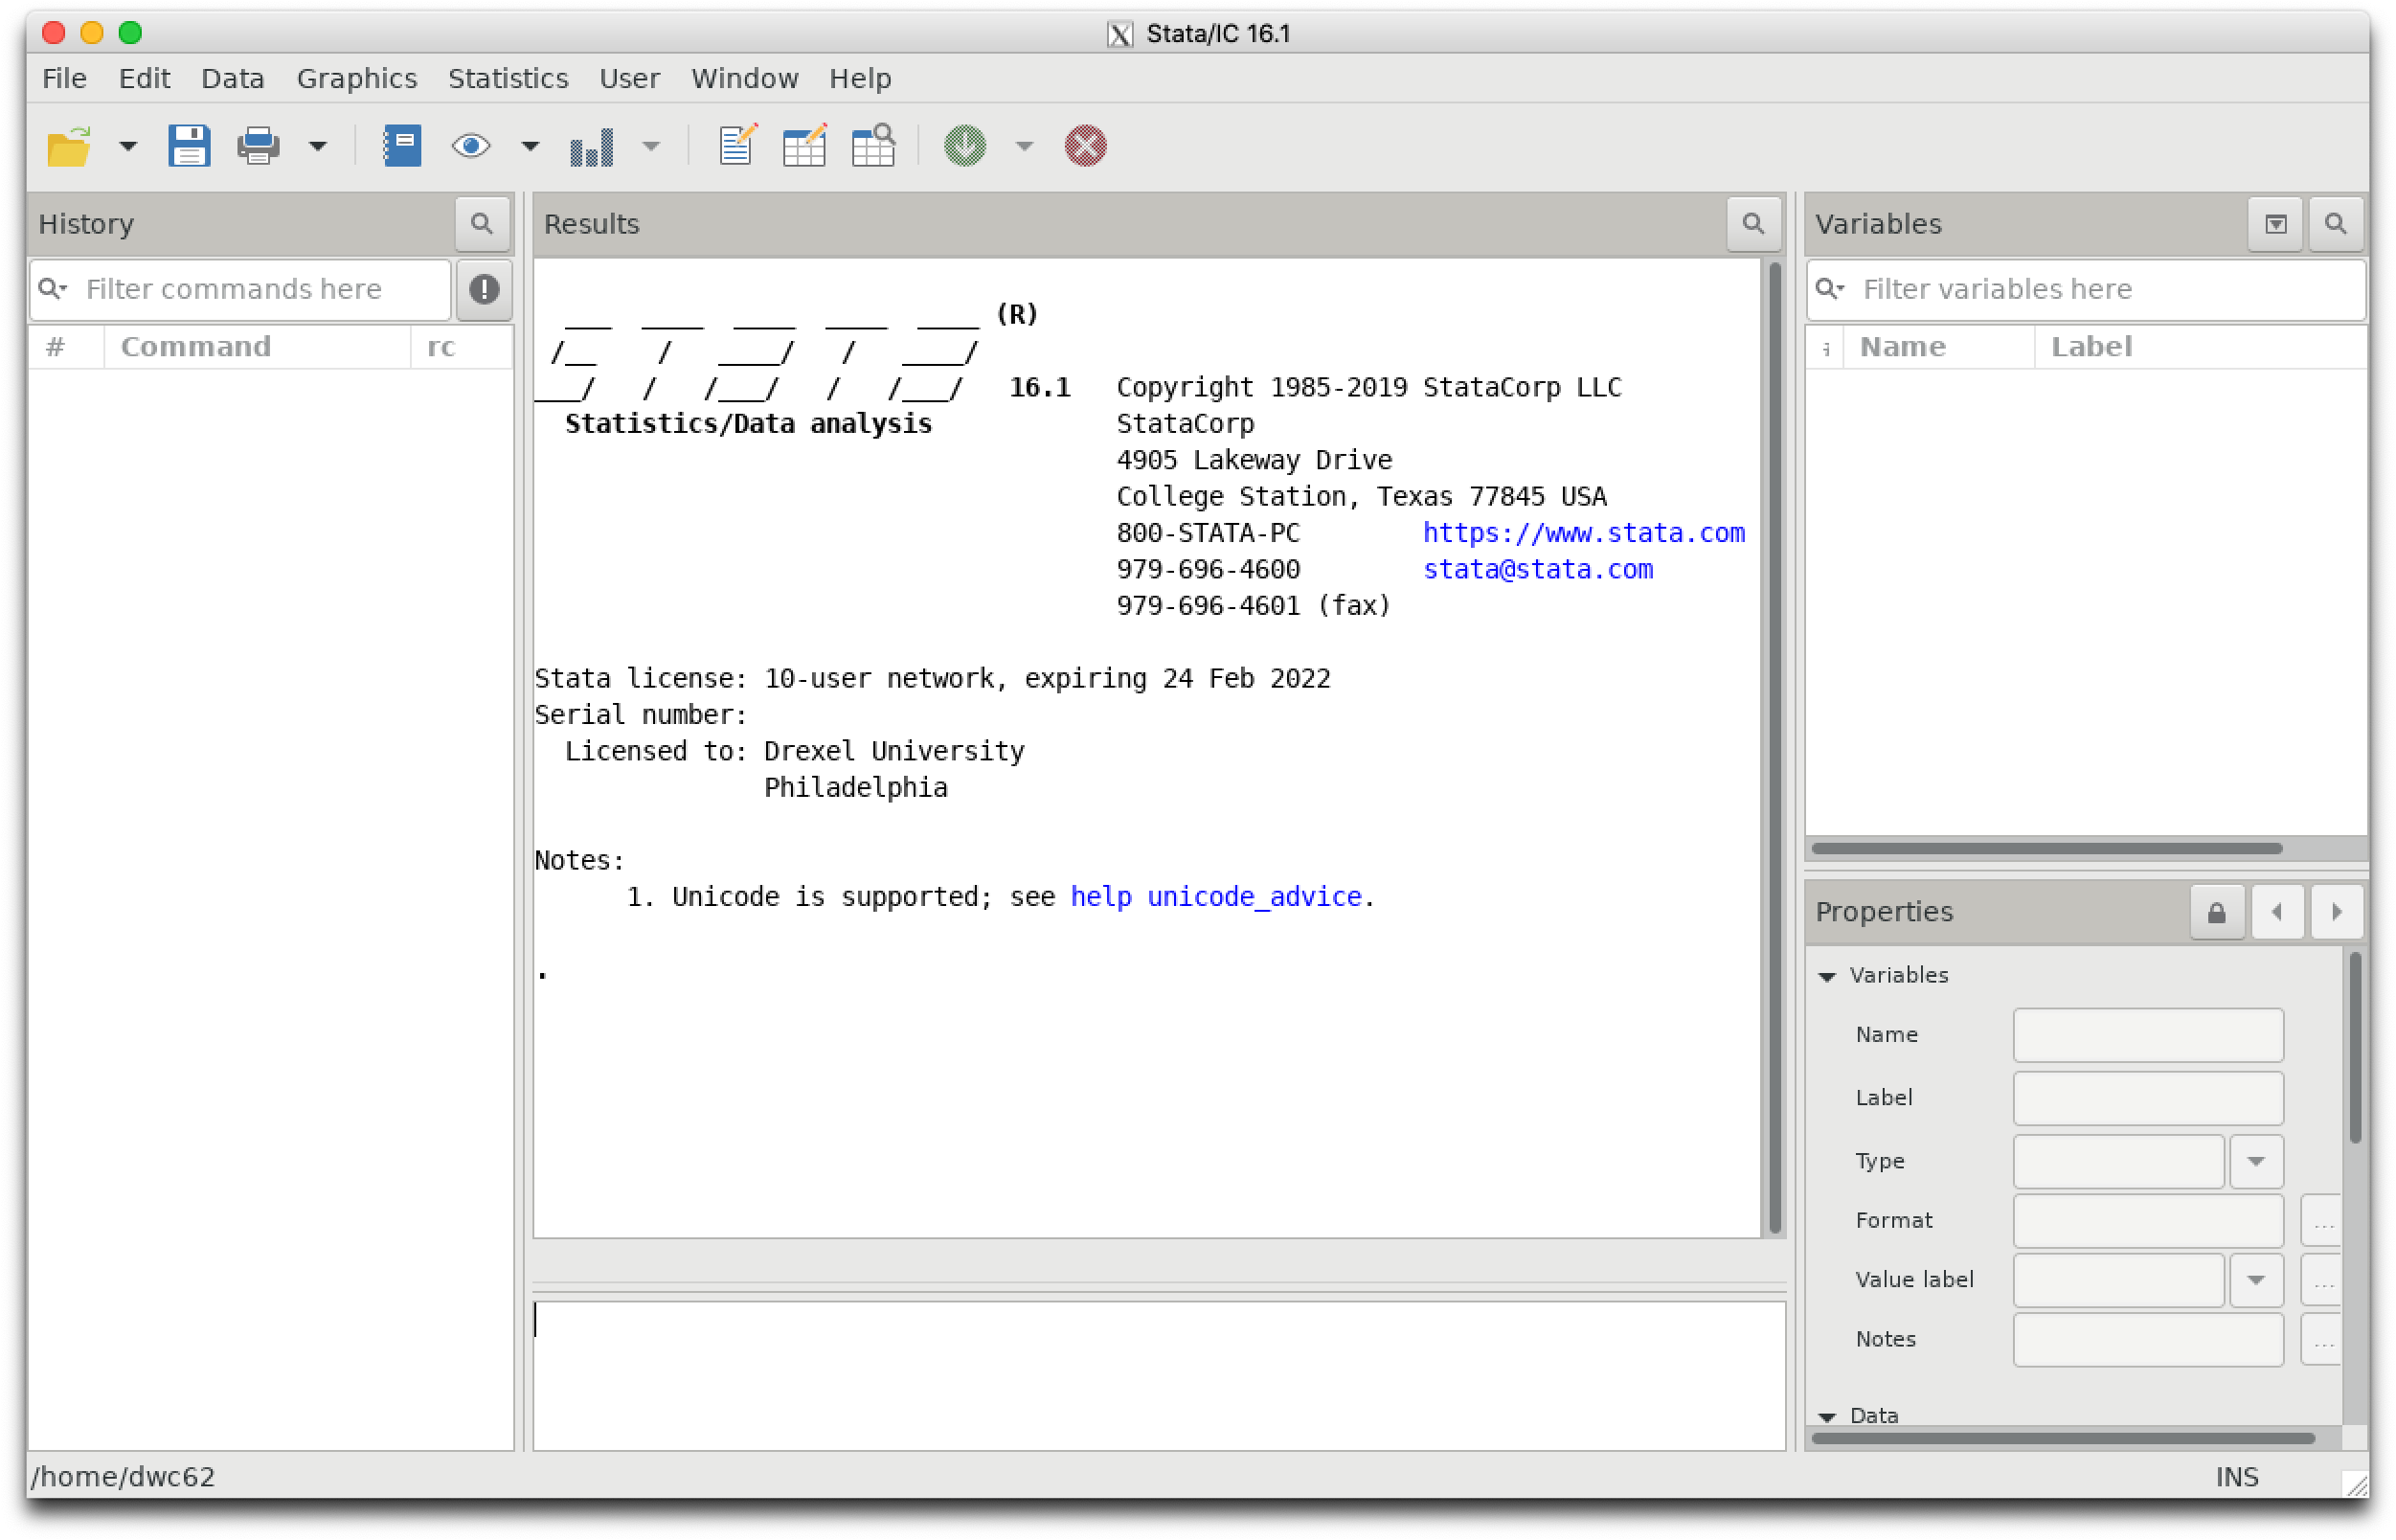Open the File menu
This screenshot has width=2396, height=1540.
tap(64, 78)
